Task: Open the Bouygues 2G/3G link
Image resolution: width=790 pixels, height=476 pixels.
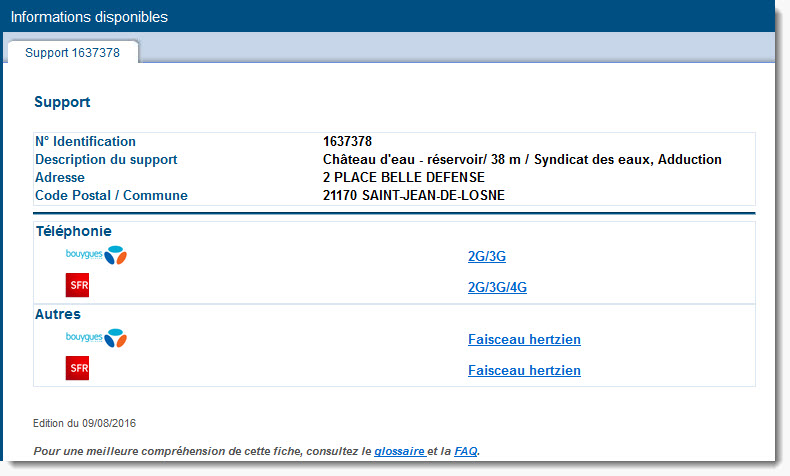Action: pyautogui.click(x=487, y=256)
